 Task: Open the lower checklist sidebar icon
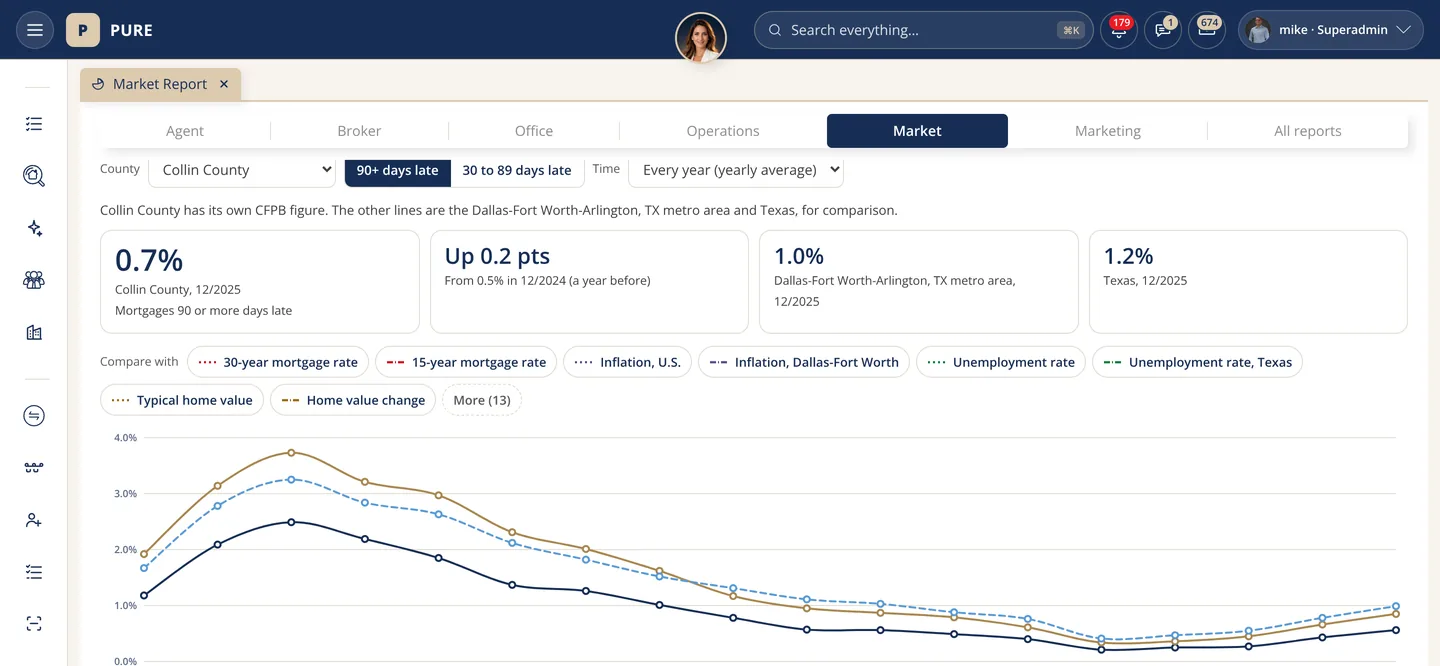pyautogui.click(x=34, y=572)
